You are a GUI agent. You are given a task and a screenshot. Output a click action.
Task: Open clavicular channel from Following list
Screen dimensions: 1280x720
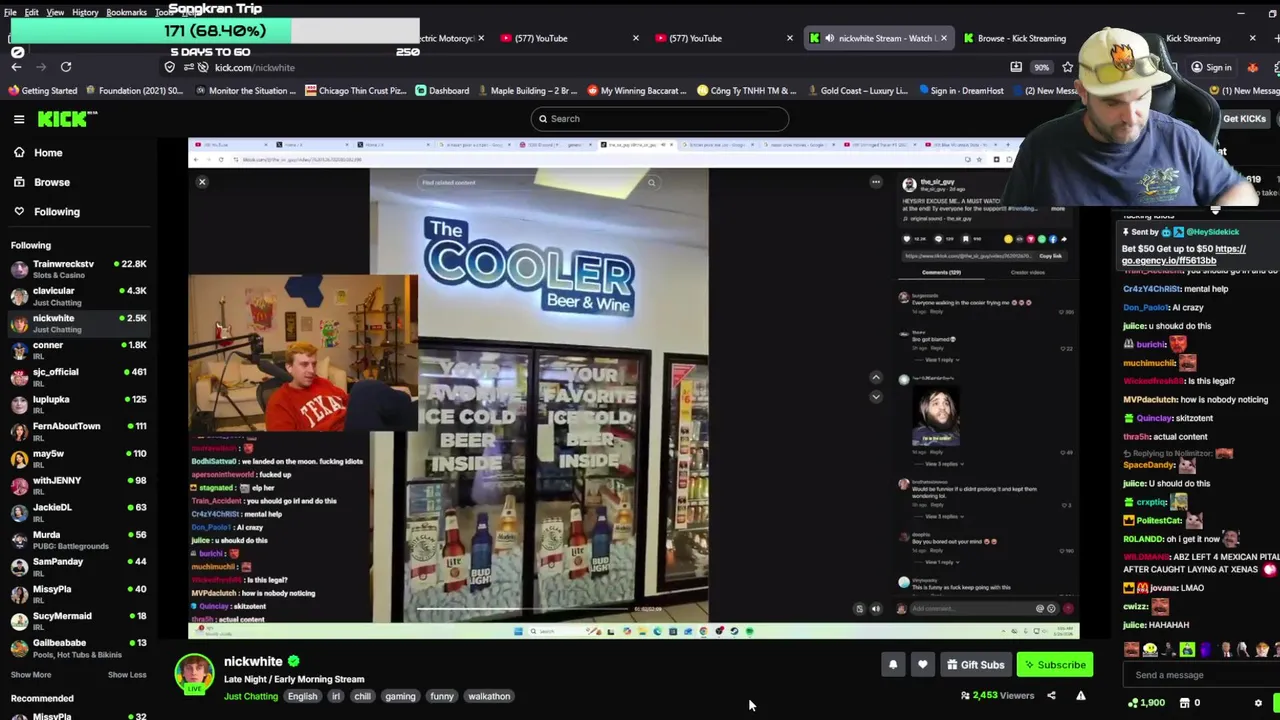78,296
